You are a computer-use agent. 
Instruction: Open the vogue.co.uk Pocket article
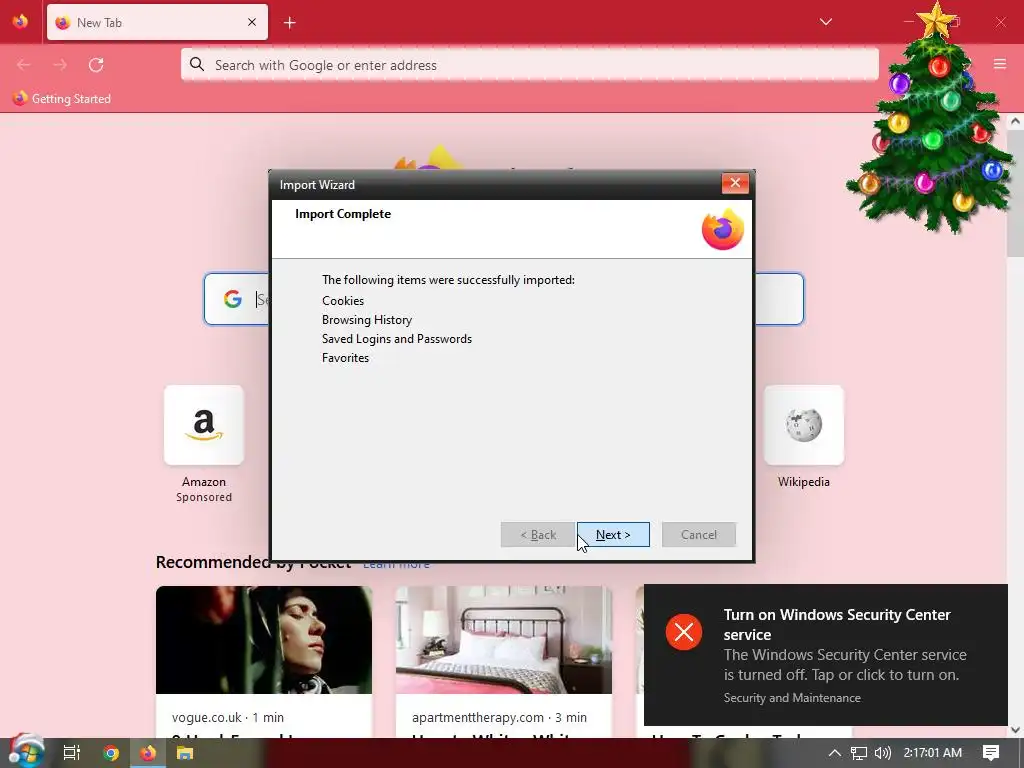point(264,662)
